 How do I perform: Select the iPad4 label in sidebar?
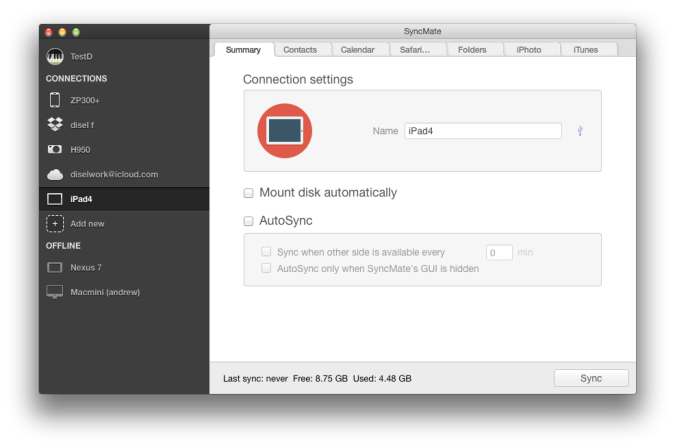81,199
